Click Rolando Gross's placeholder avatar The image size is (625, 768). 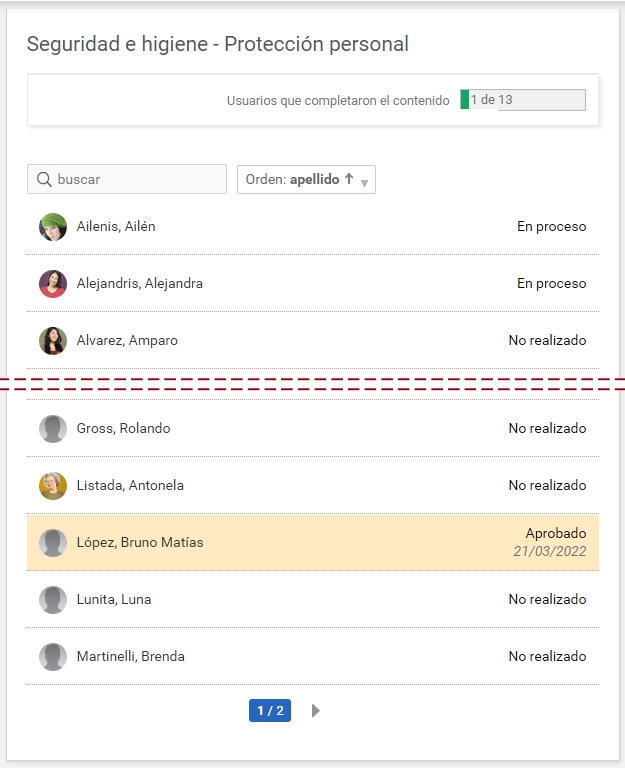[53, 429]
